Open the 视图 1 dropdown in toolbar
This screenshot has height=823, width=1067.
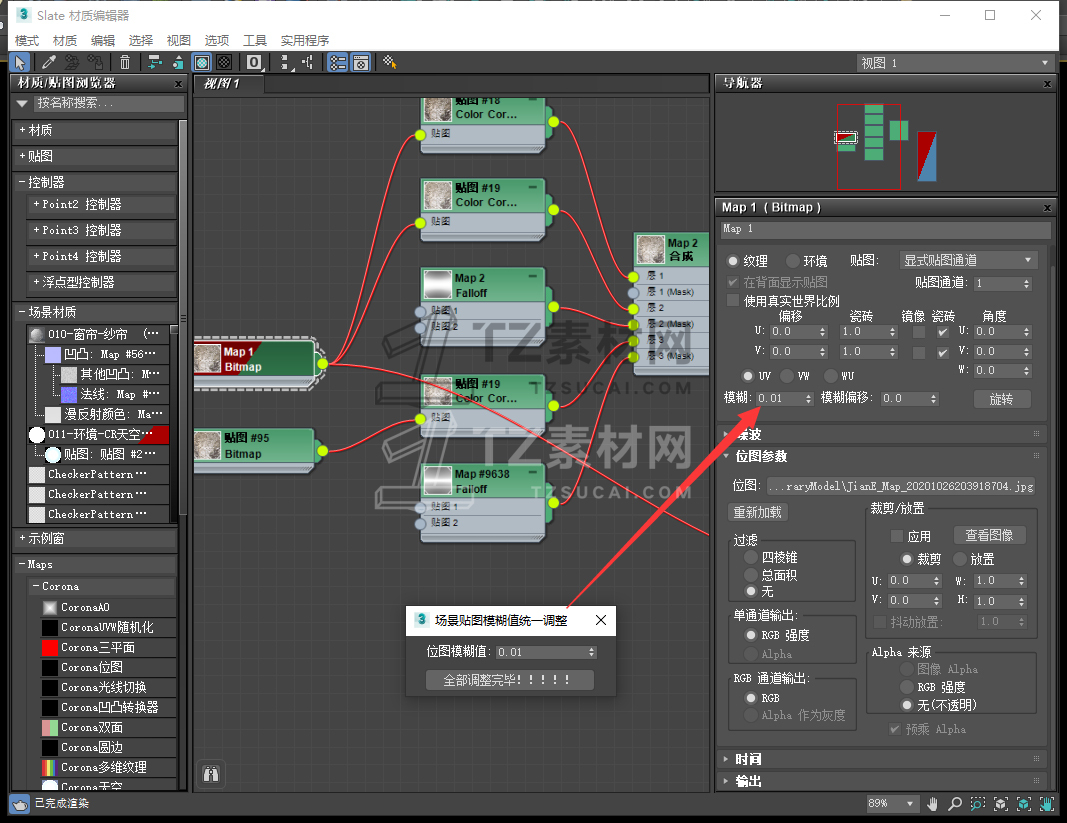(x=955, y=63)
